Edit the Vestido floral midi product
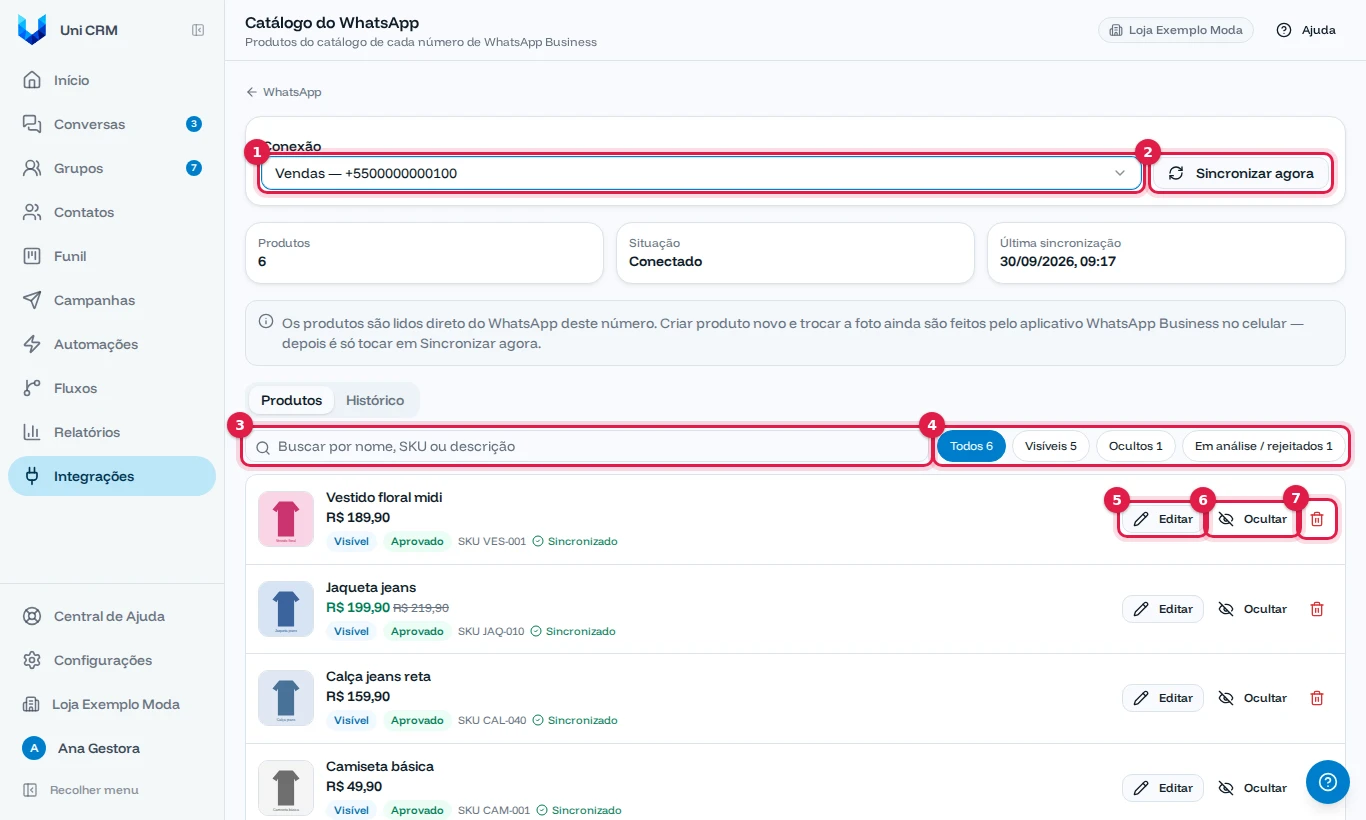The image size is (1366, 820). click(1163, 519)
